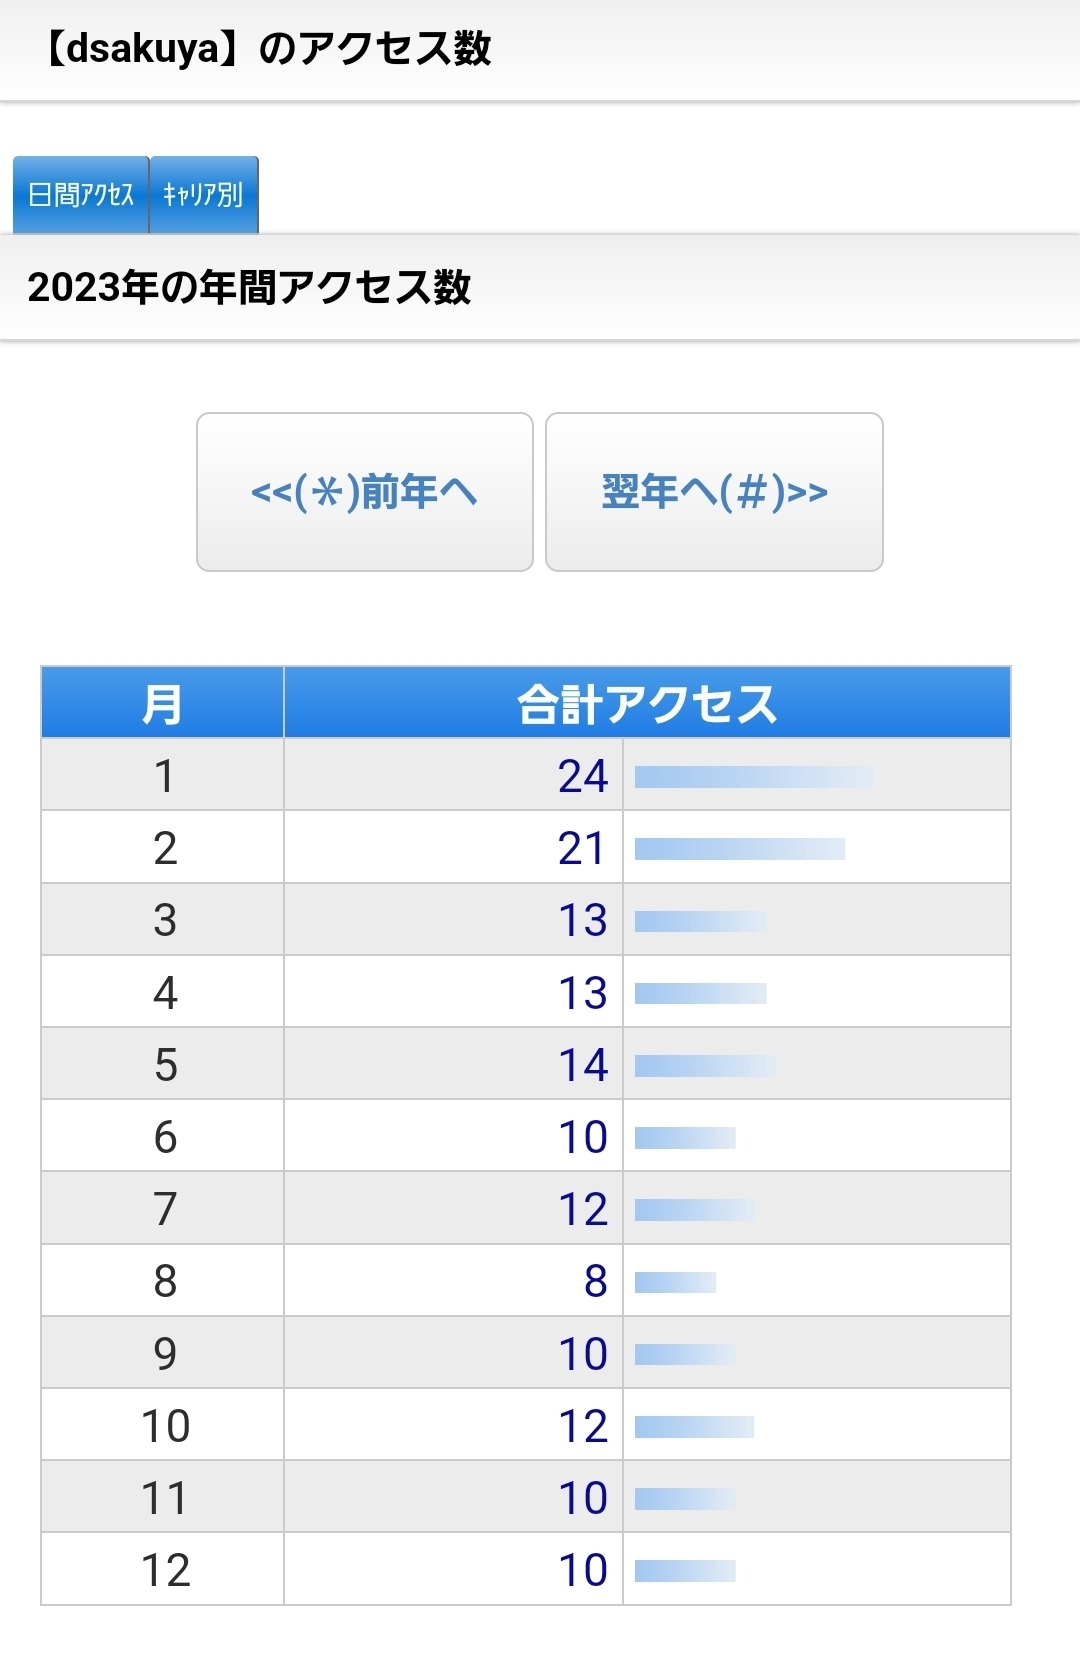Image resolution: width=1080 pixels, height=1654 pixels.
Task: Open October access count 12 link
Action: pos(583,1426)
